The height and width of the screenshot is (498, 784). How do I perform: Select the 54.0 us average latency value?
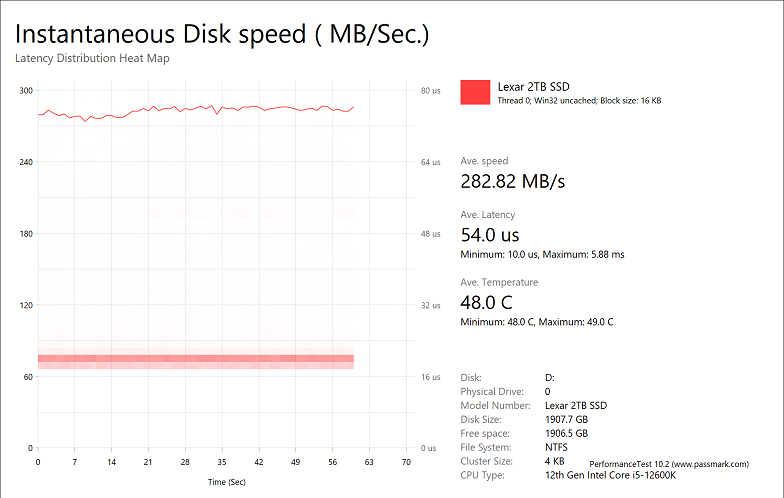[x=489, y=235]
